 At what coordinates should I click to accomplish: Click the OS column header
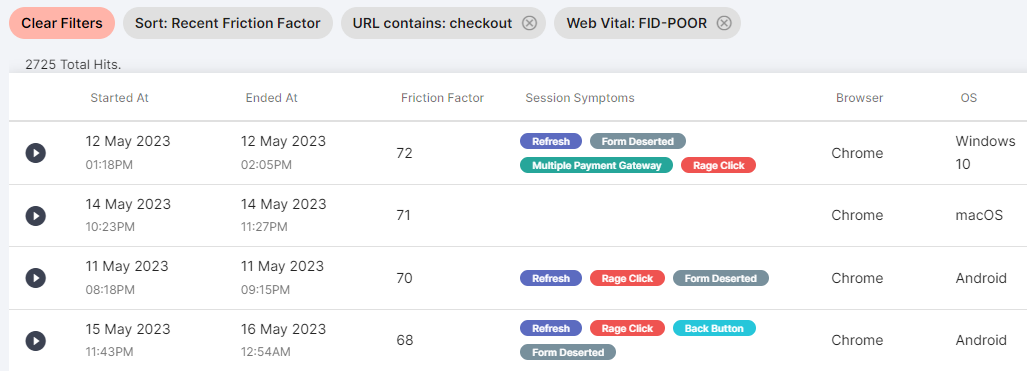click(x=969, y=98)
